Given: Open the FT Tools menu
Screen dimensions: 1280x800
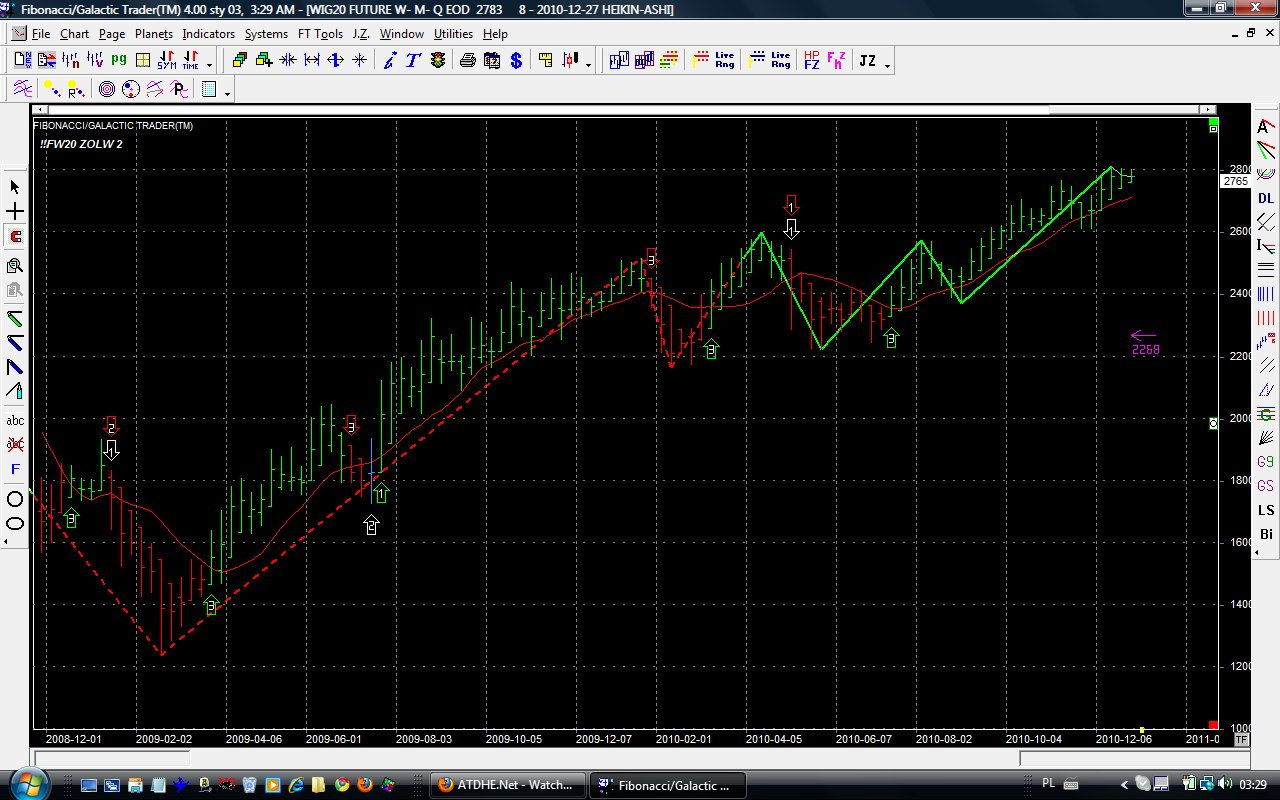Looking at the screenshot, I should click(x=320, y=34).
